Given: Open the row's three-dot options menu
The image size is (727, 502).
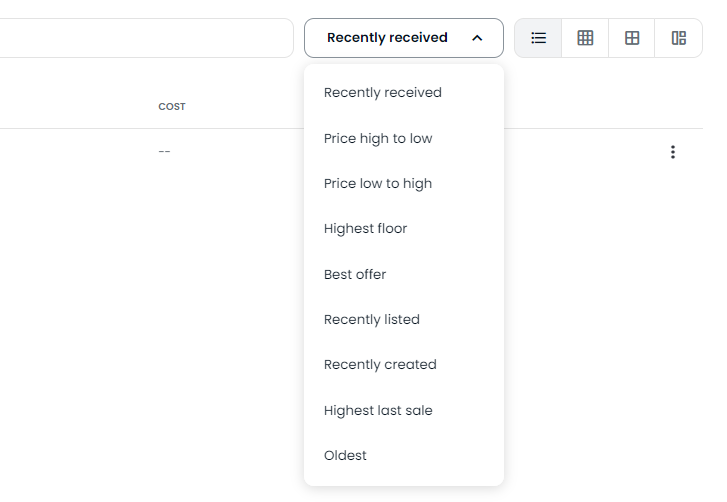Looking at the screenshot, I should (673, 152).
